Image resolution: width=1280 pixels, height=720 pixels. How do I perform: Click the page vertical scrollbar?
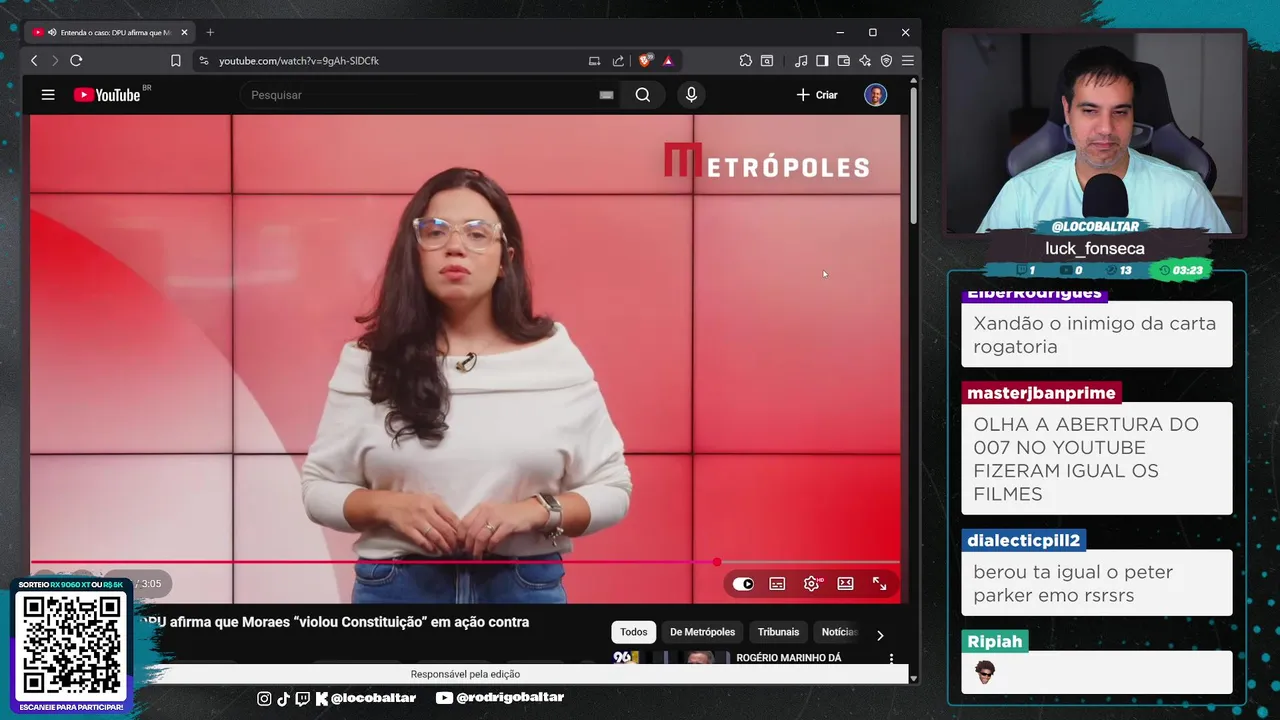pyautogui.click(x=913, y=156)
